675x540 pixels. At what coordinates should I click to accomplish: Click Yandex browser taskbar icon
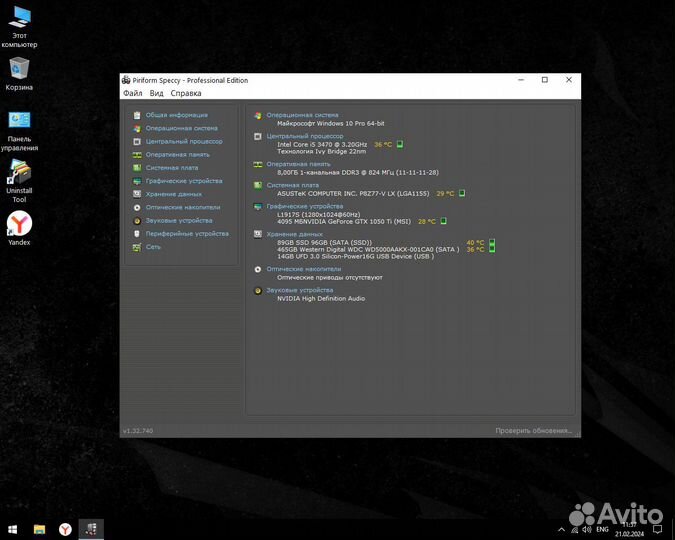[x=65, y=529]
